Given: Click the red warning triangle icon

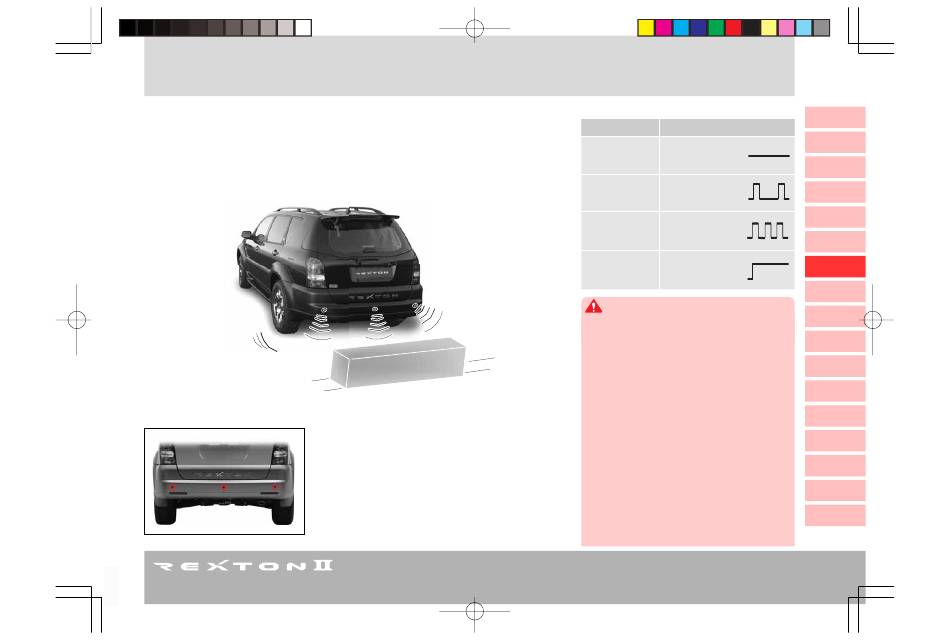Looking at the screenshot, I should coord(593,306).
